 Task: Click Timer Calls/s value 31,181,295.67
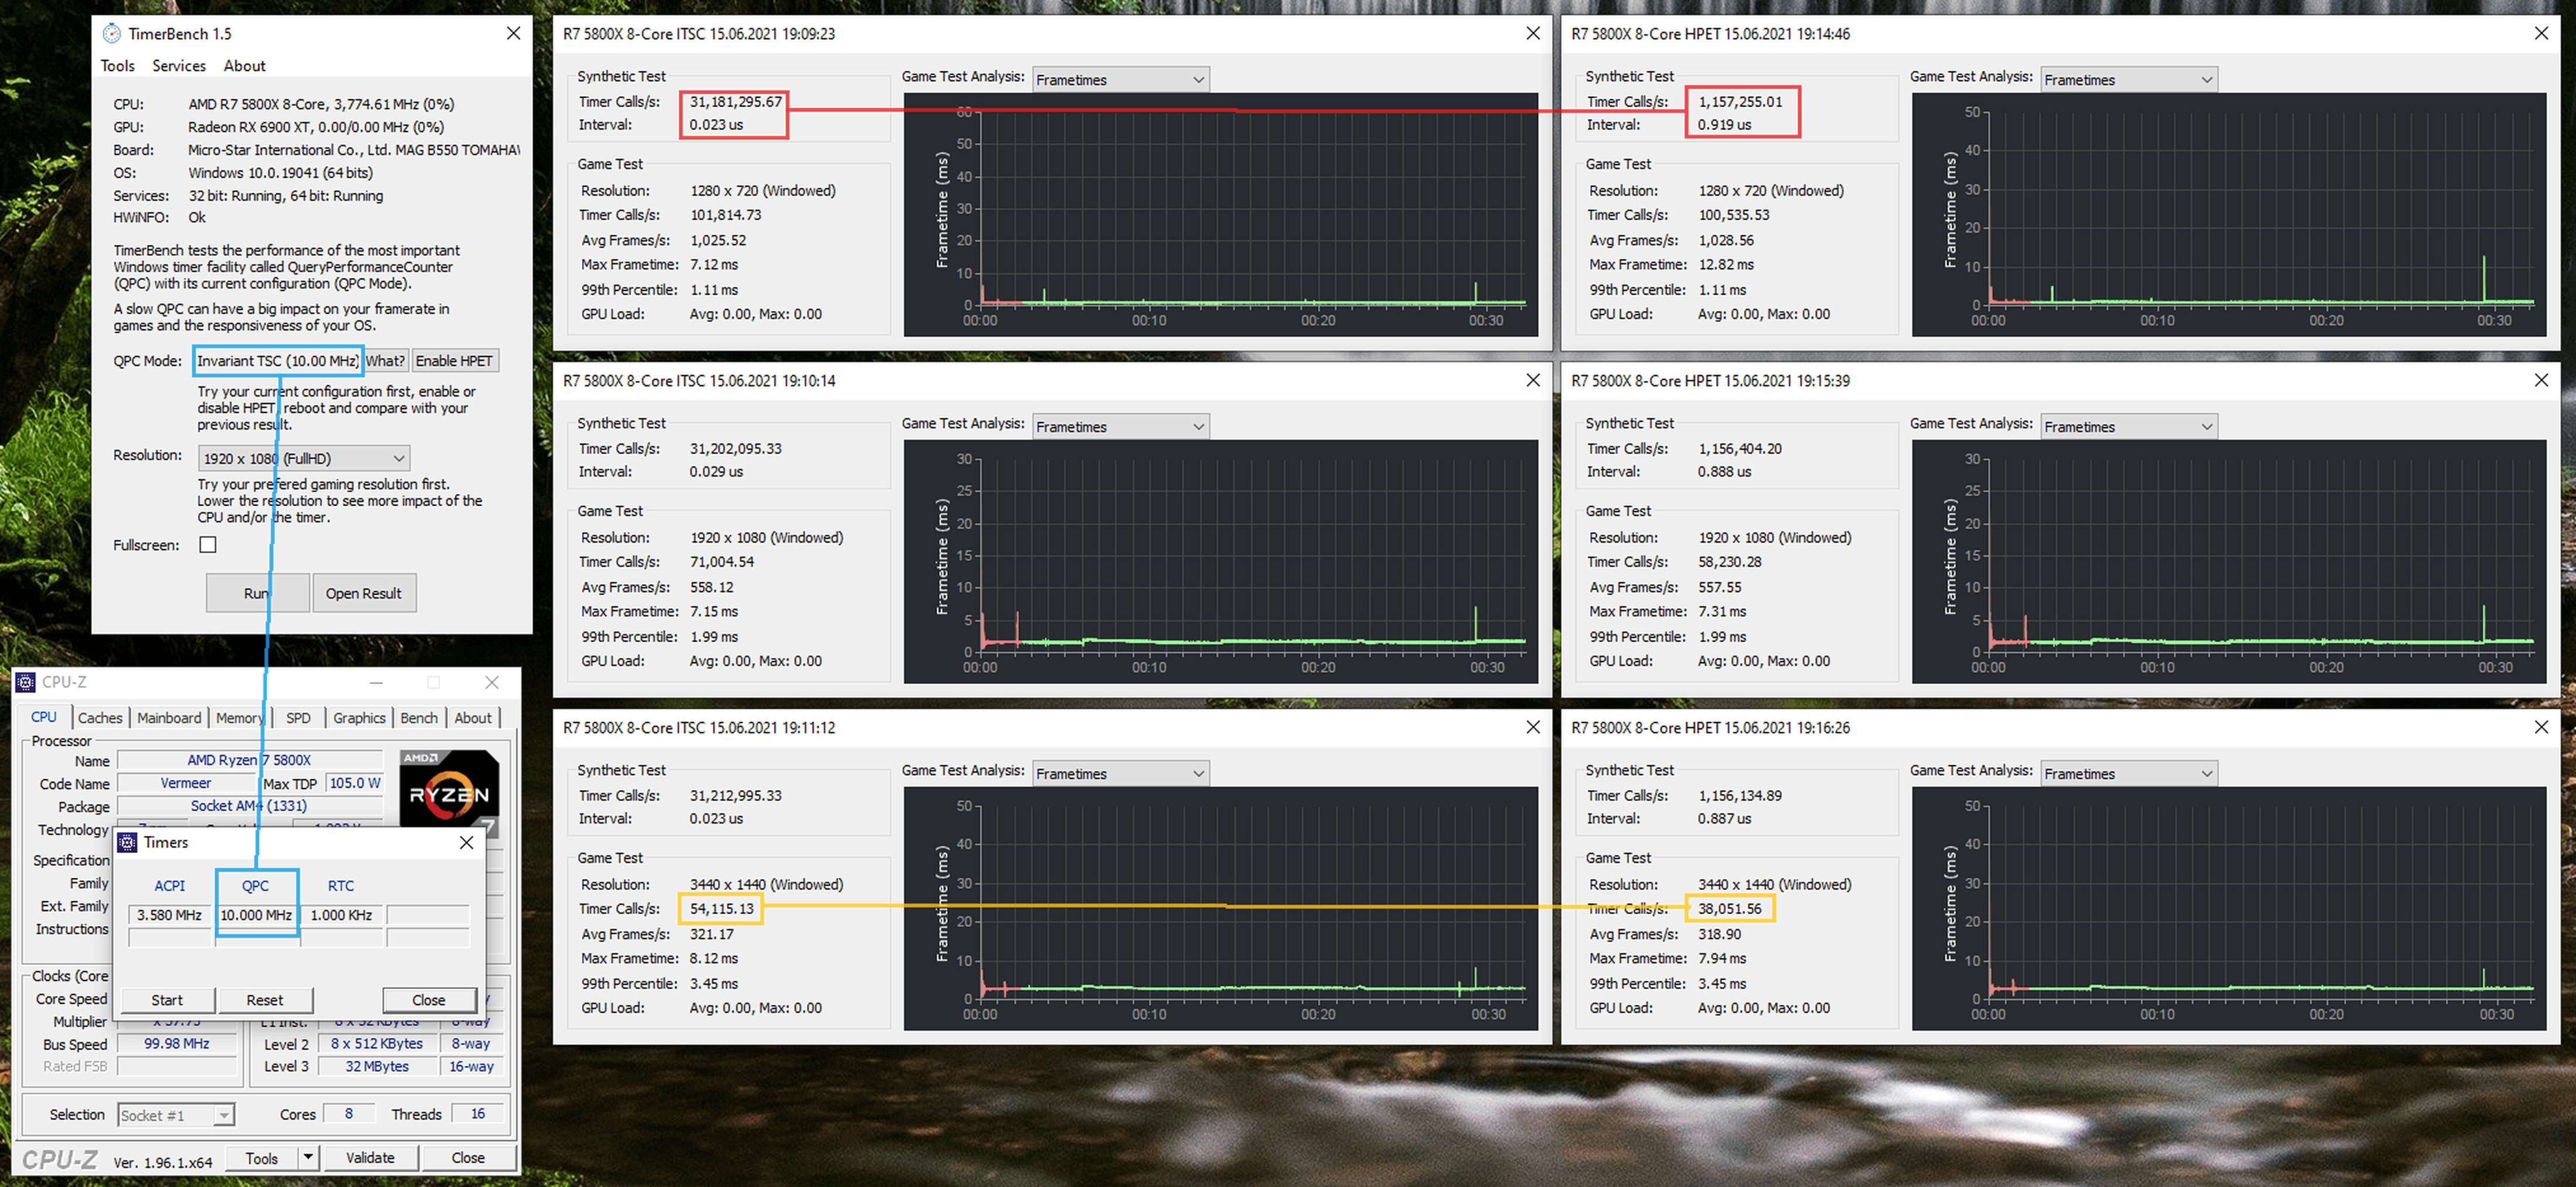[736, 102]
